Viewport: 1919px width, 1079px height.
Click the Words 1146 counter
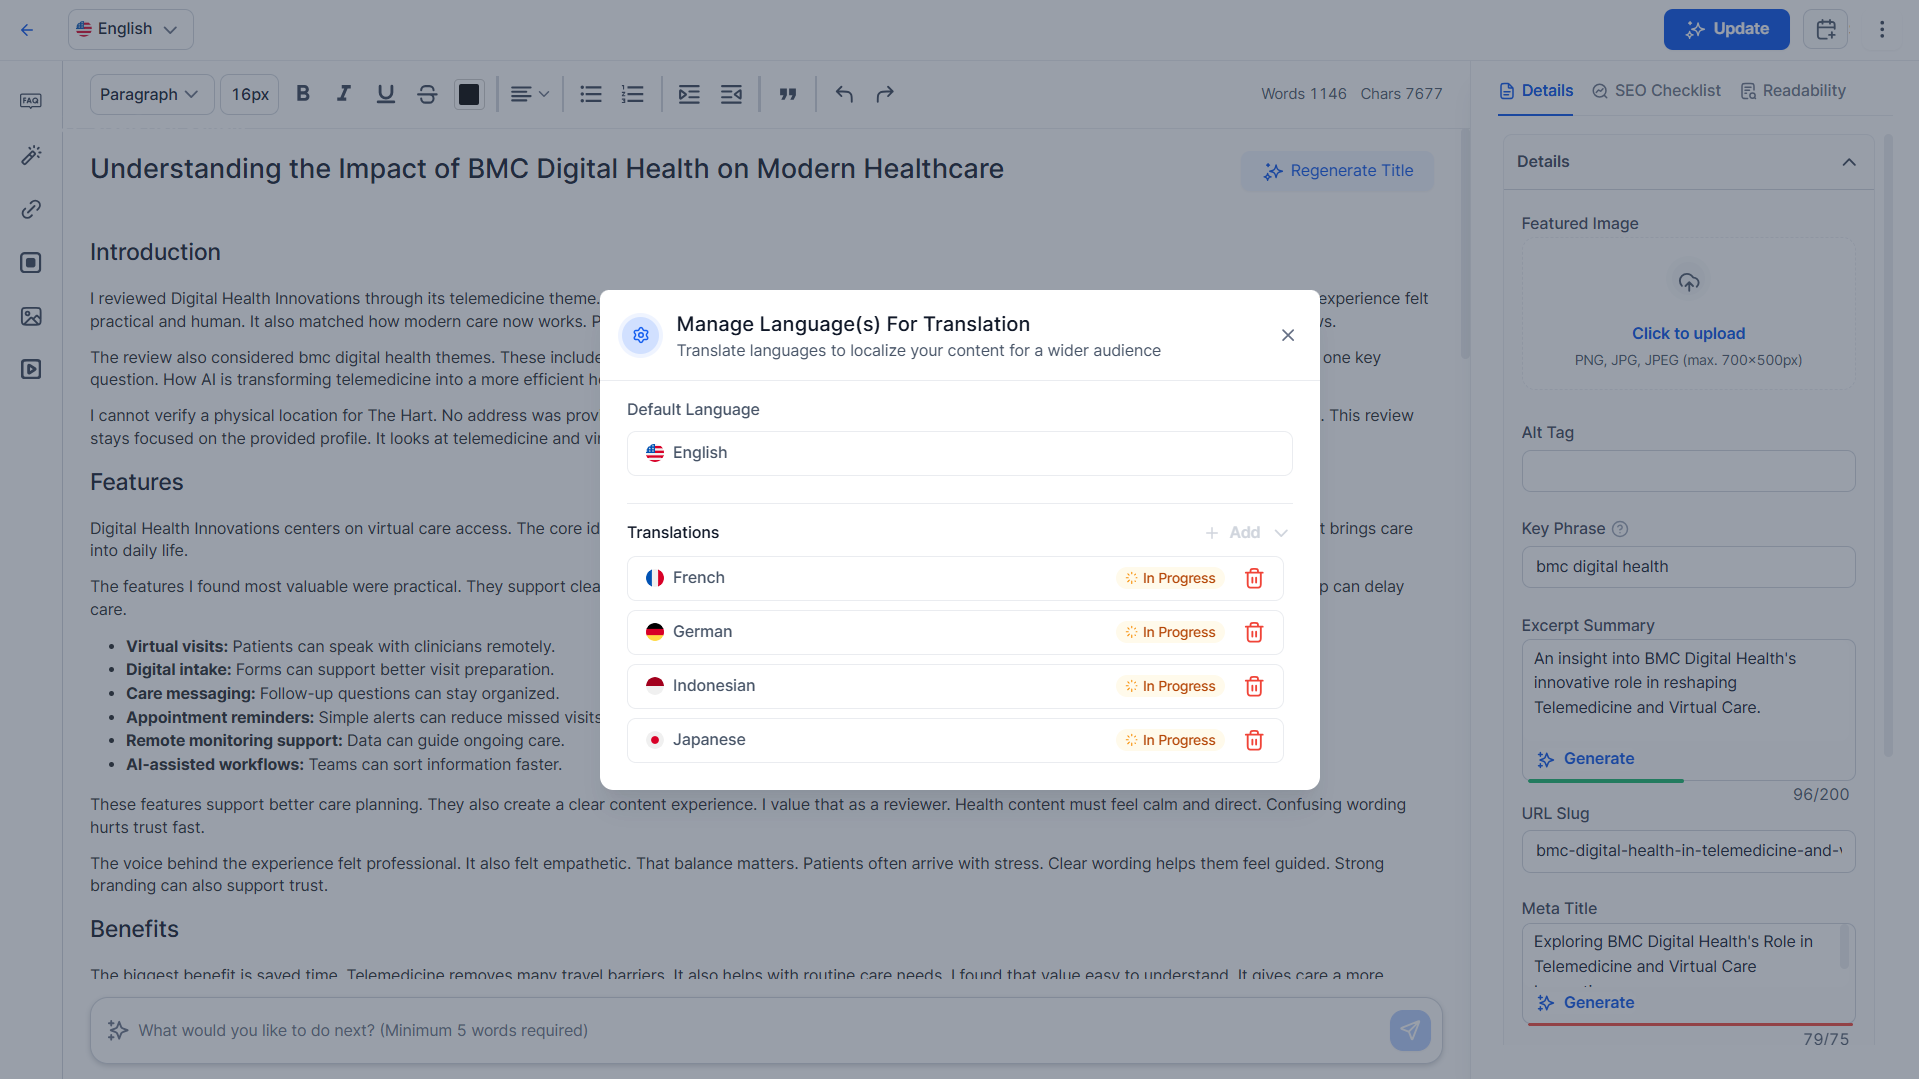click(1303, 94)
